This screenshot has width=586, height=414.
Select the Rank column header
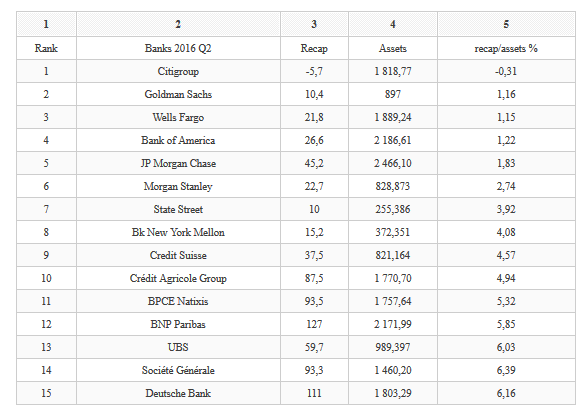click(x=46, y=48)
